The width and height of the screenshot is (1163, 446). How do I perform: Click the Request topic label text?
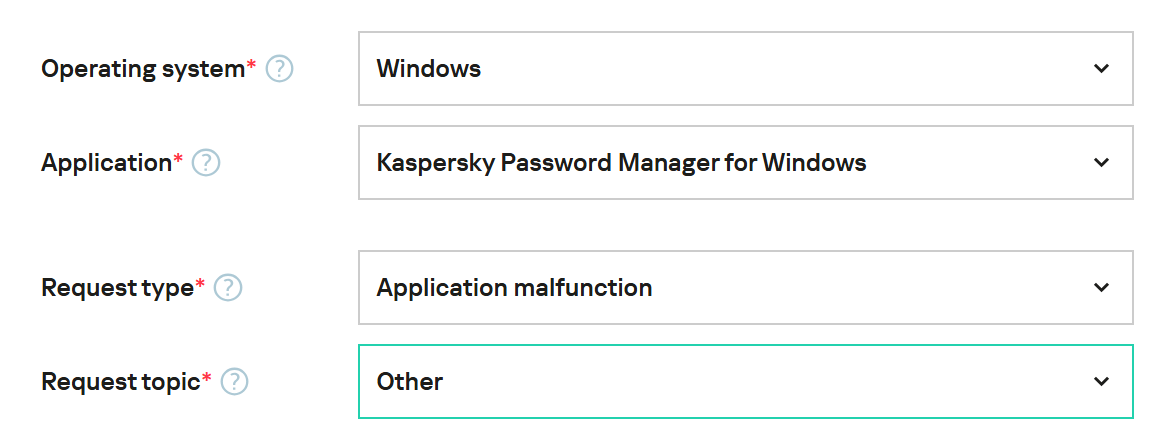coord(121,382)
